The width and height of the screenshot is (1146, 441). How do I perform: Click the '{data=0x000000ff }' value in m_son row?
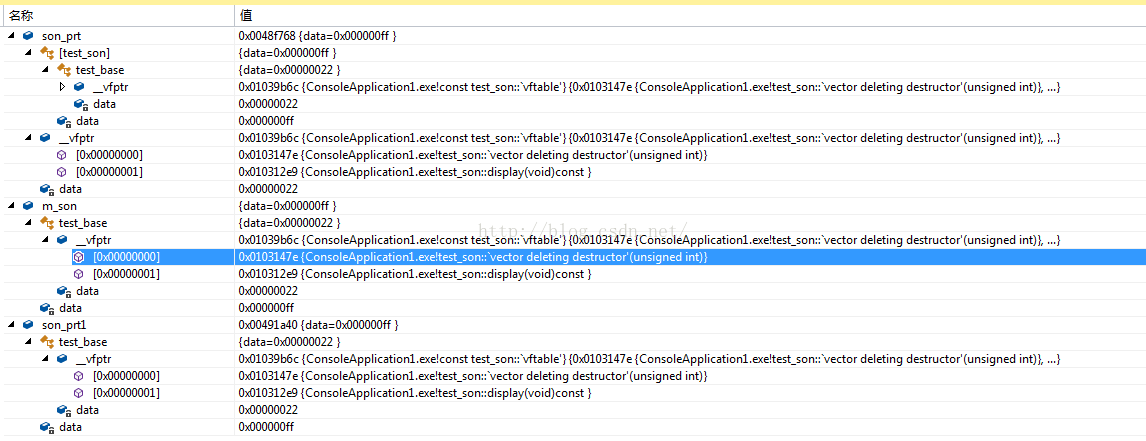point(287,206)
